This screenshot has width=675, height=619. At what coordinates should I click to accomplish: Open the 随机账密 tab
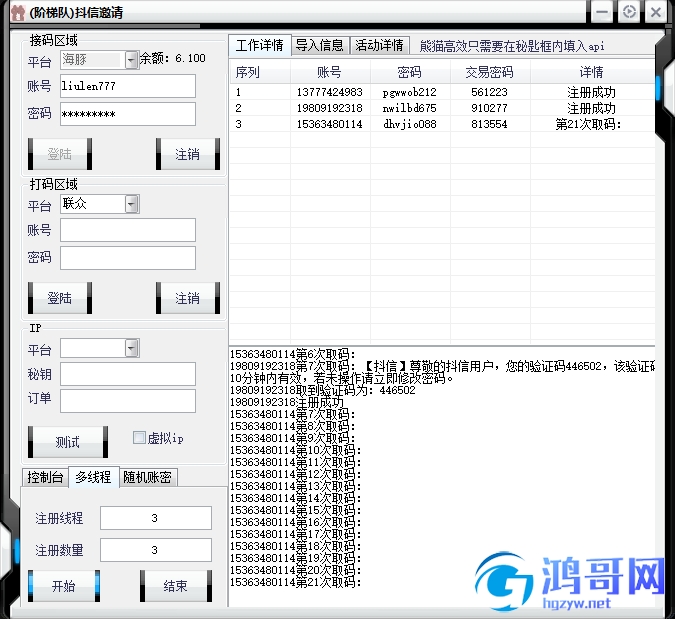[148, 477]
